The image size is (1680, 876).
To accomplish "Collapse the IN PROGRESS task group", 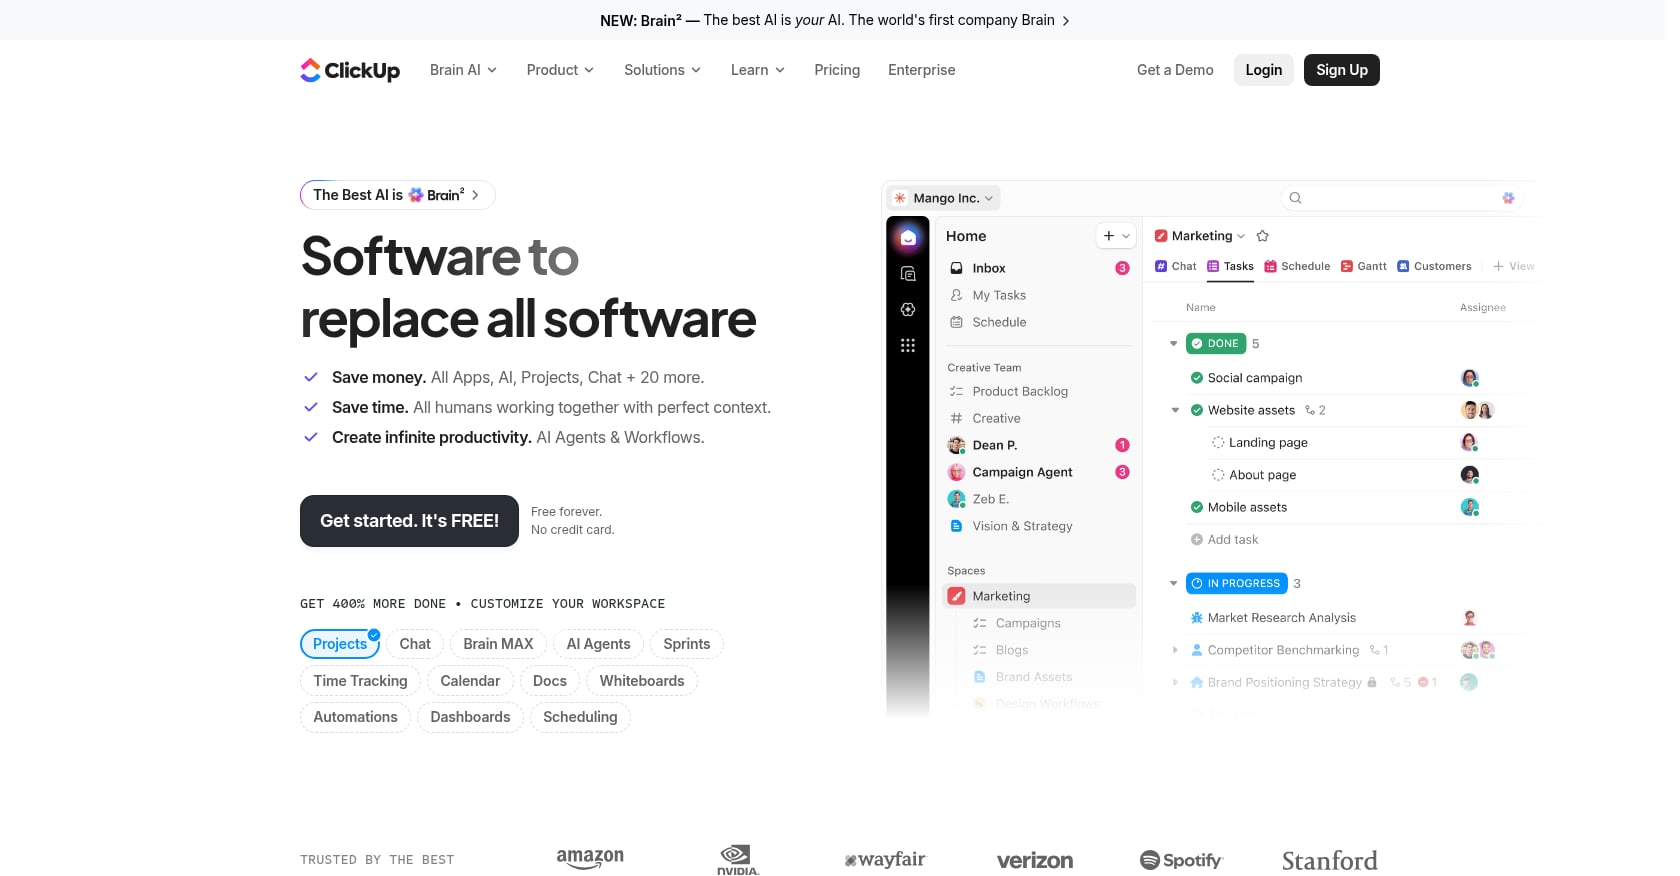I will (x=1173, y=583).
